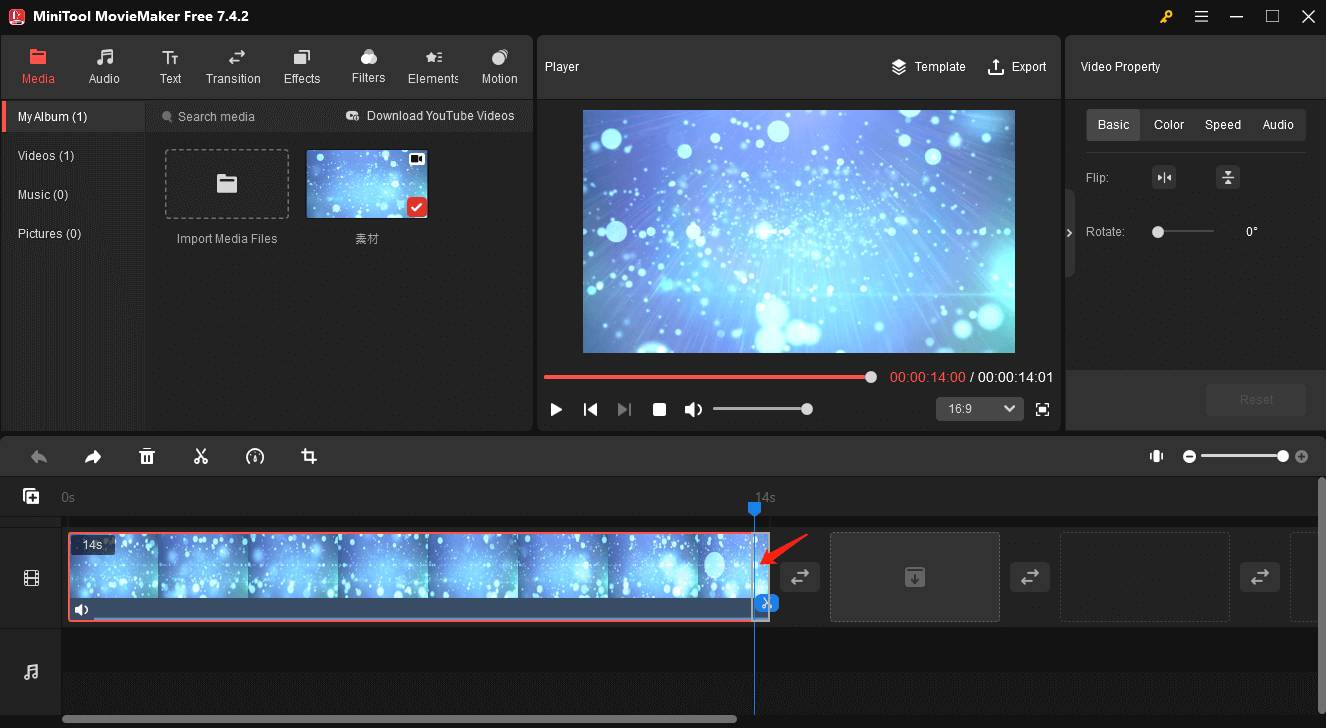Screen dimensions: 1326x728
Task: Mute the player volume
Action: [693, 409]
